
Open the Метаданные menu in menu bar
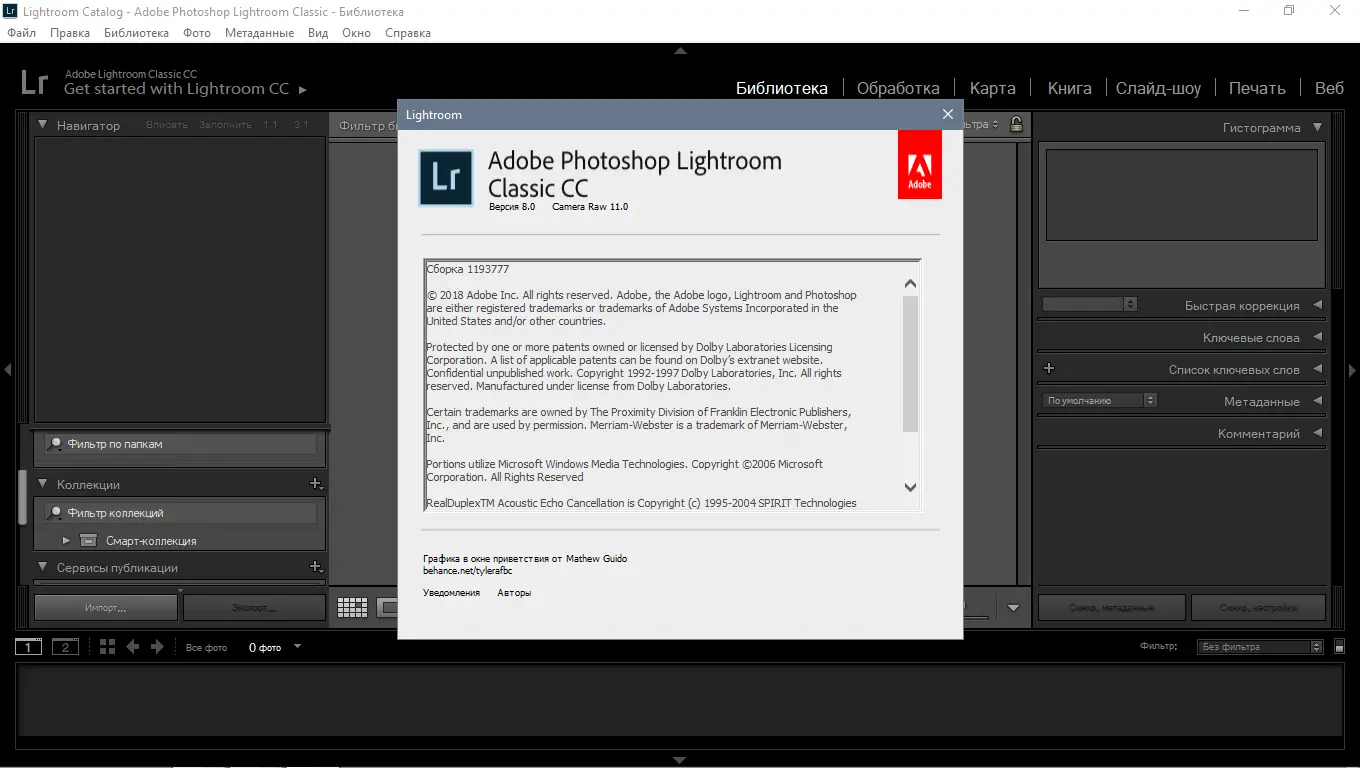pos(259,33)
